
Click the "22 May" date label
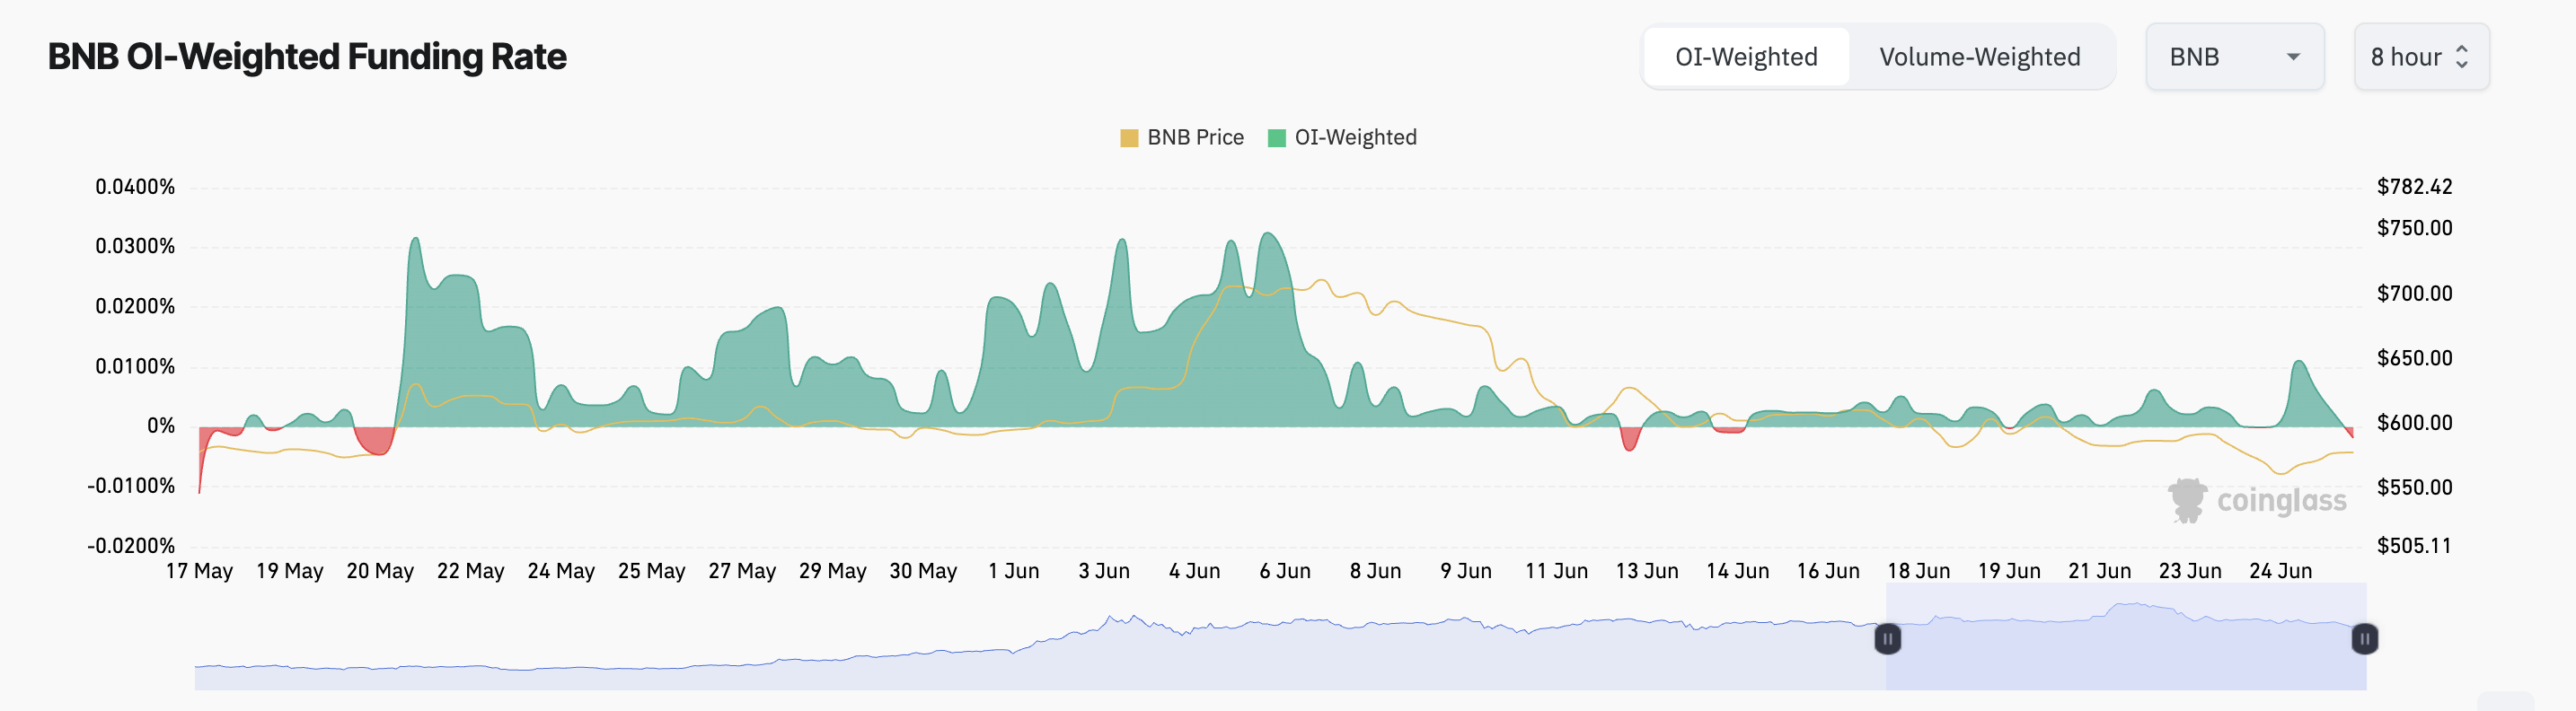(471, 571)
